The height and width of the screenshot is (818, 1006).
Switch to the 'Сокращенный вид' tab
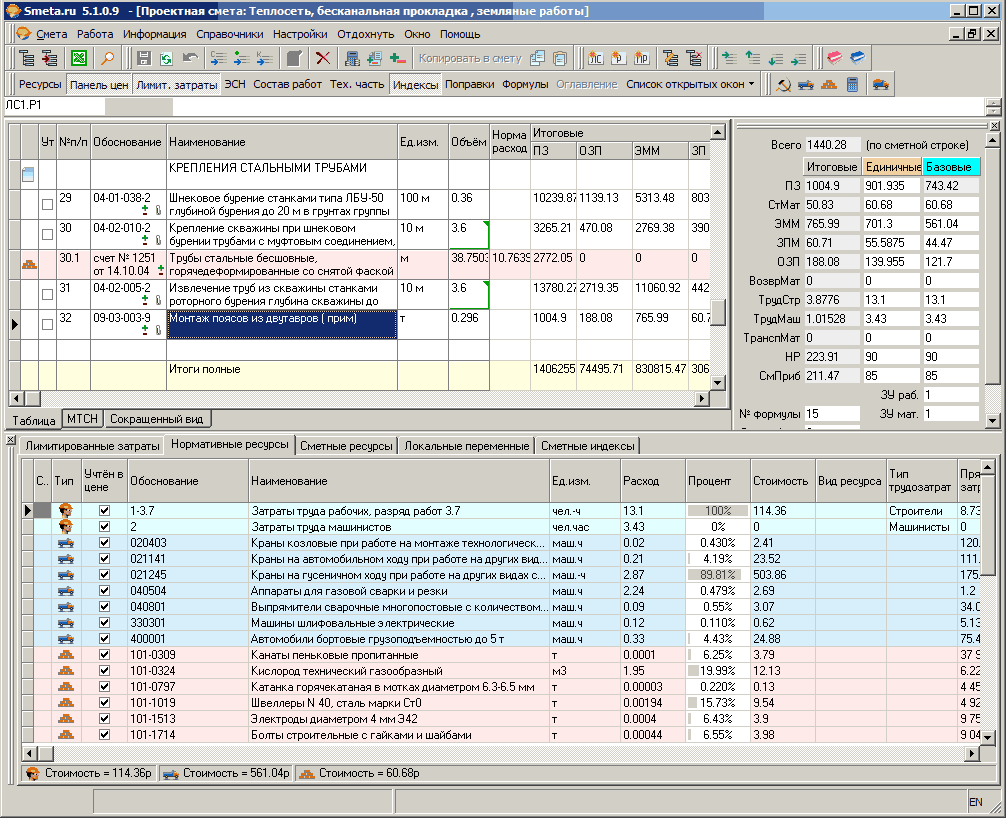(x=157, y=419)
